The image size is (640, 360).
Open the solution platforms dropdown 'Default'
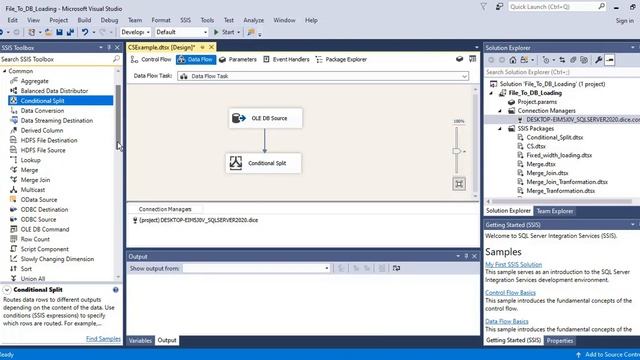pos(182,32)
